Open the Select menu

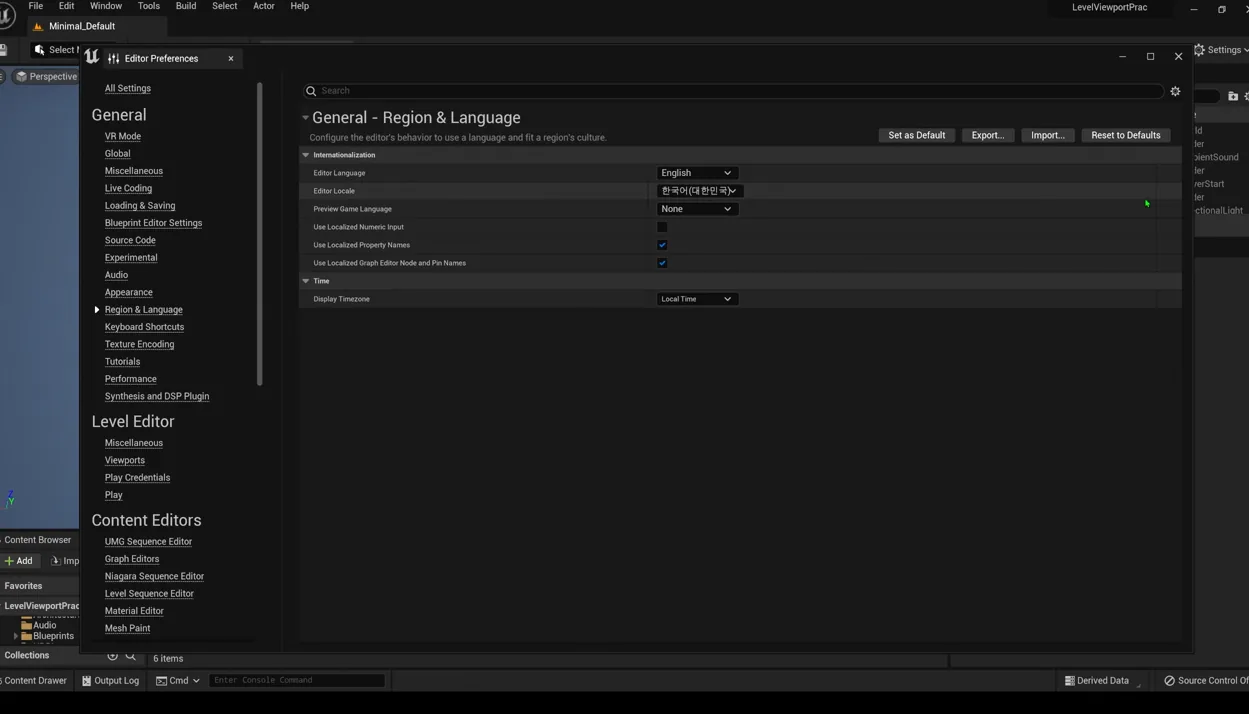[x=224, y=6]
